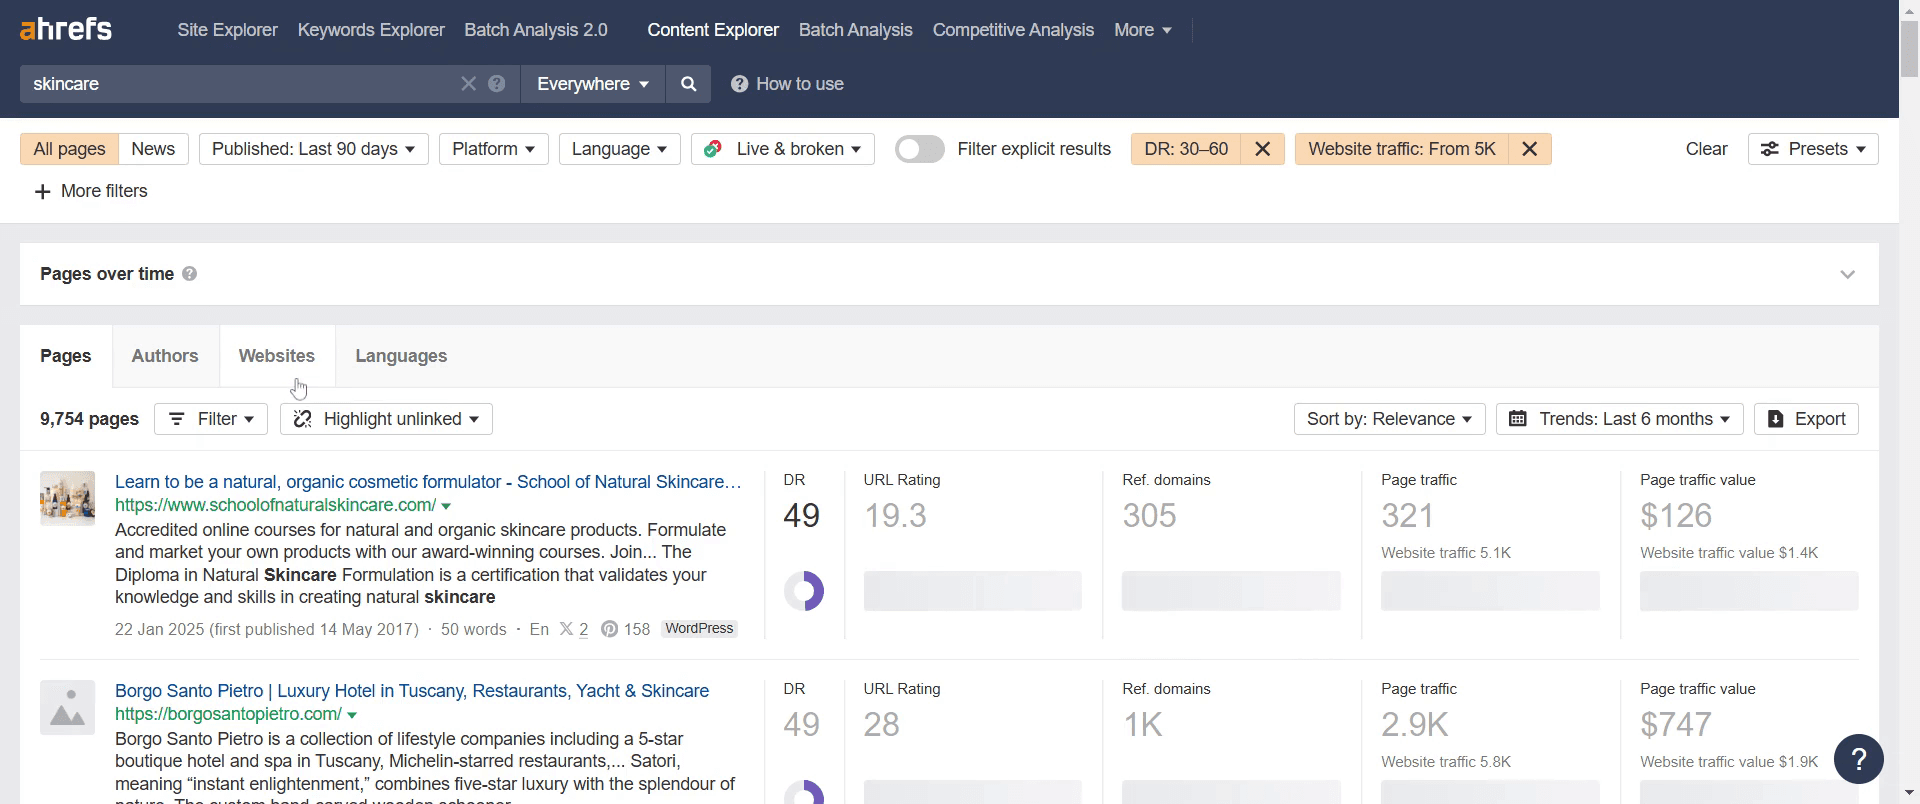Viewport: 1920px width, 804px height.
Task: Click Borgo Santo Pietro $747 traffic value
Action: pos(1676,725)
